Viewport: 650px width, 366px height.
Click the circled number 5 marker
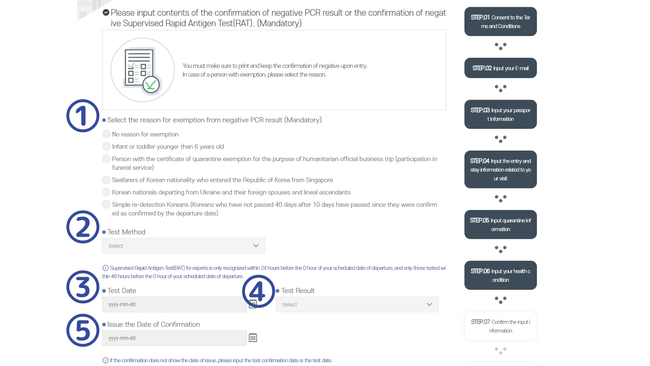(82, 330)
